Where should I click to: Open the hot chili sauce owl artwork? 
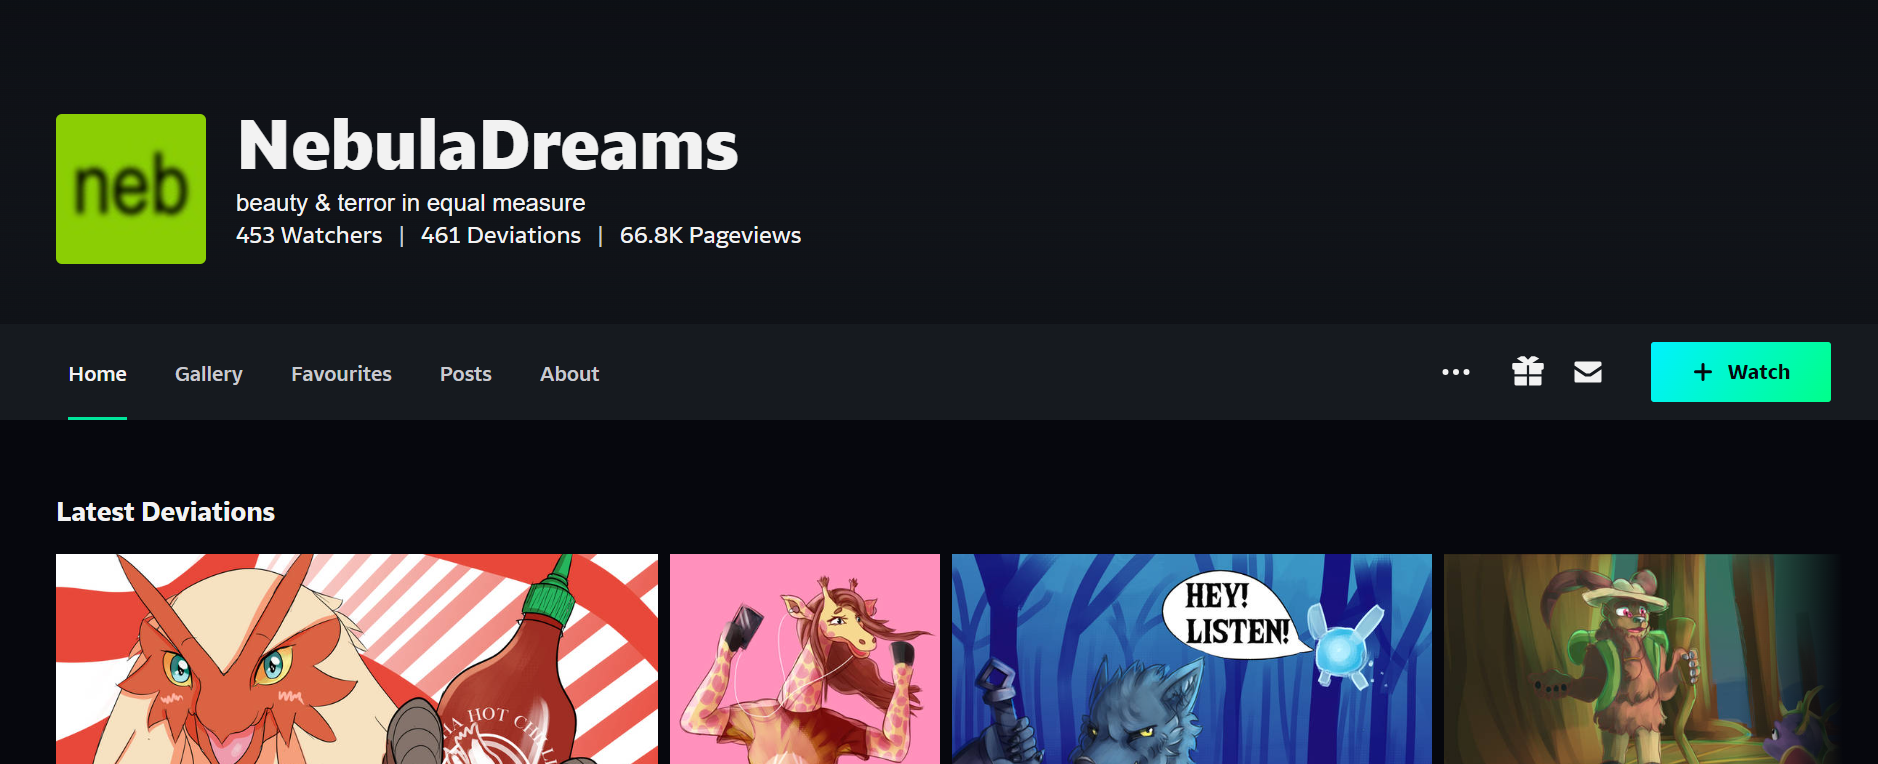[x=357, y=659]
